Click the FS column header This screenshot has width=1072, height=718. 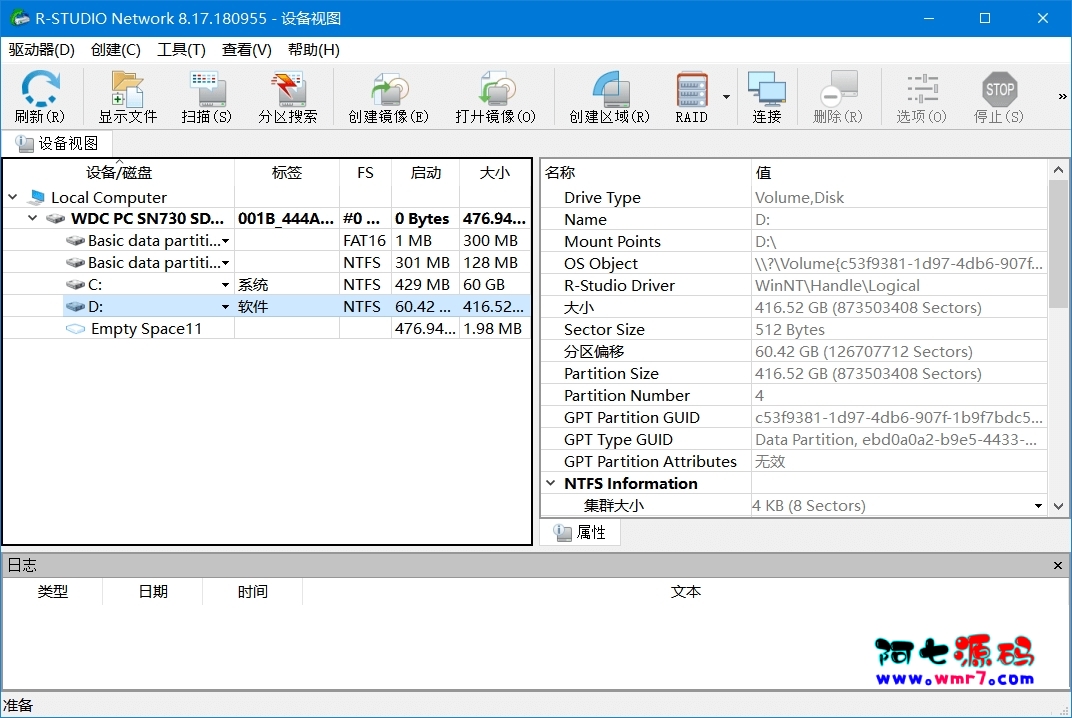point(366,172)
